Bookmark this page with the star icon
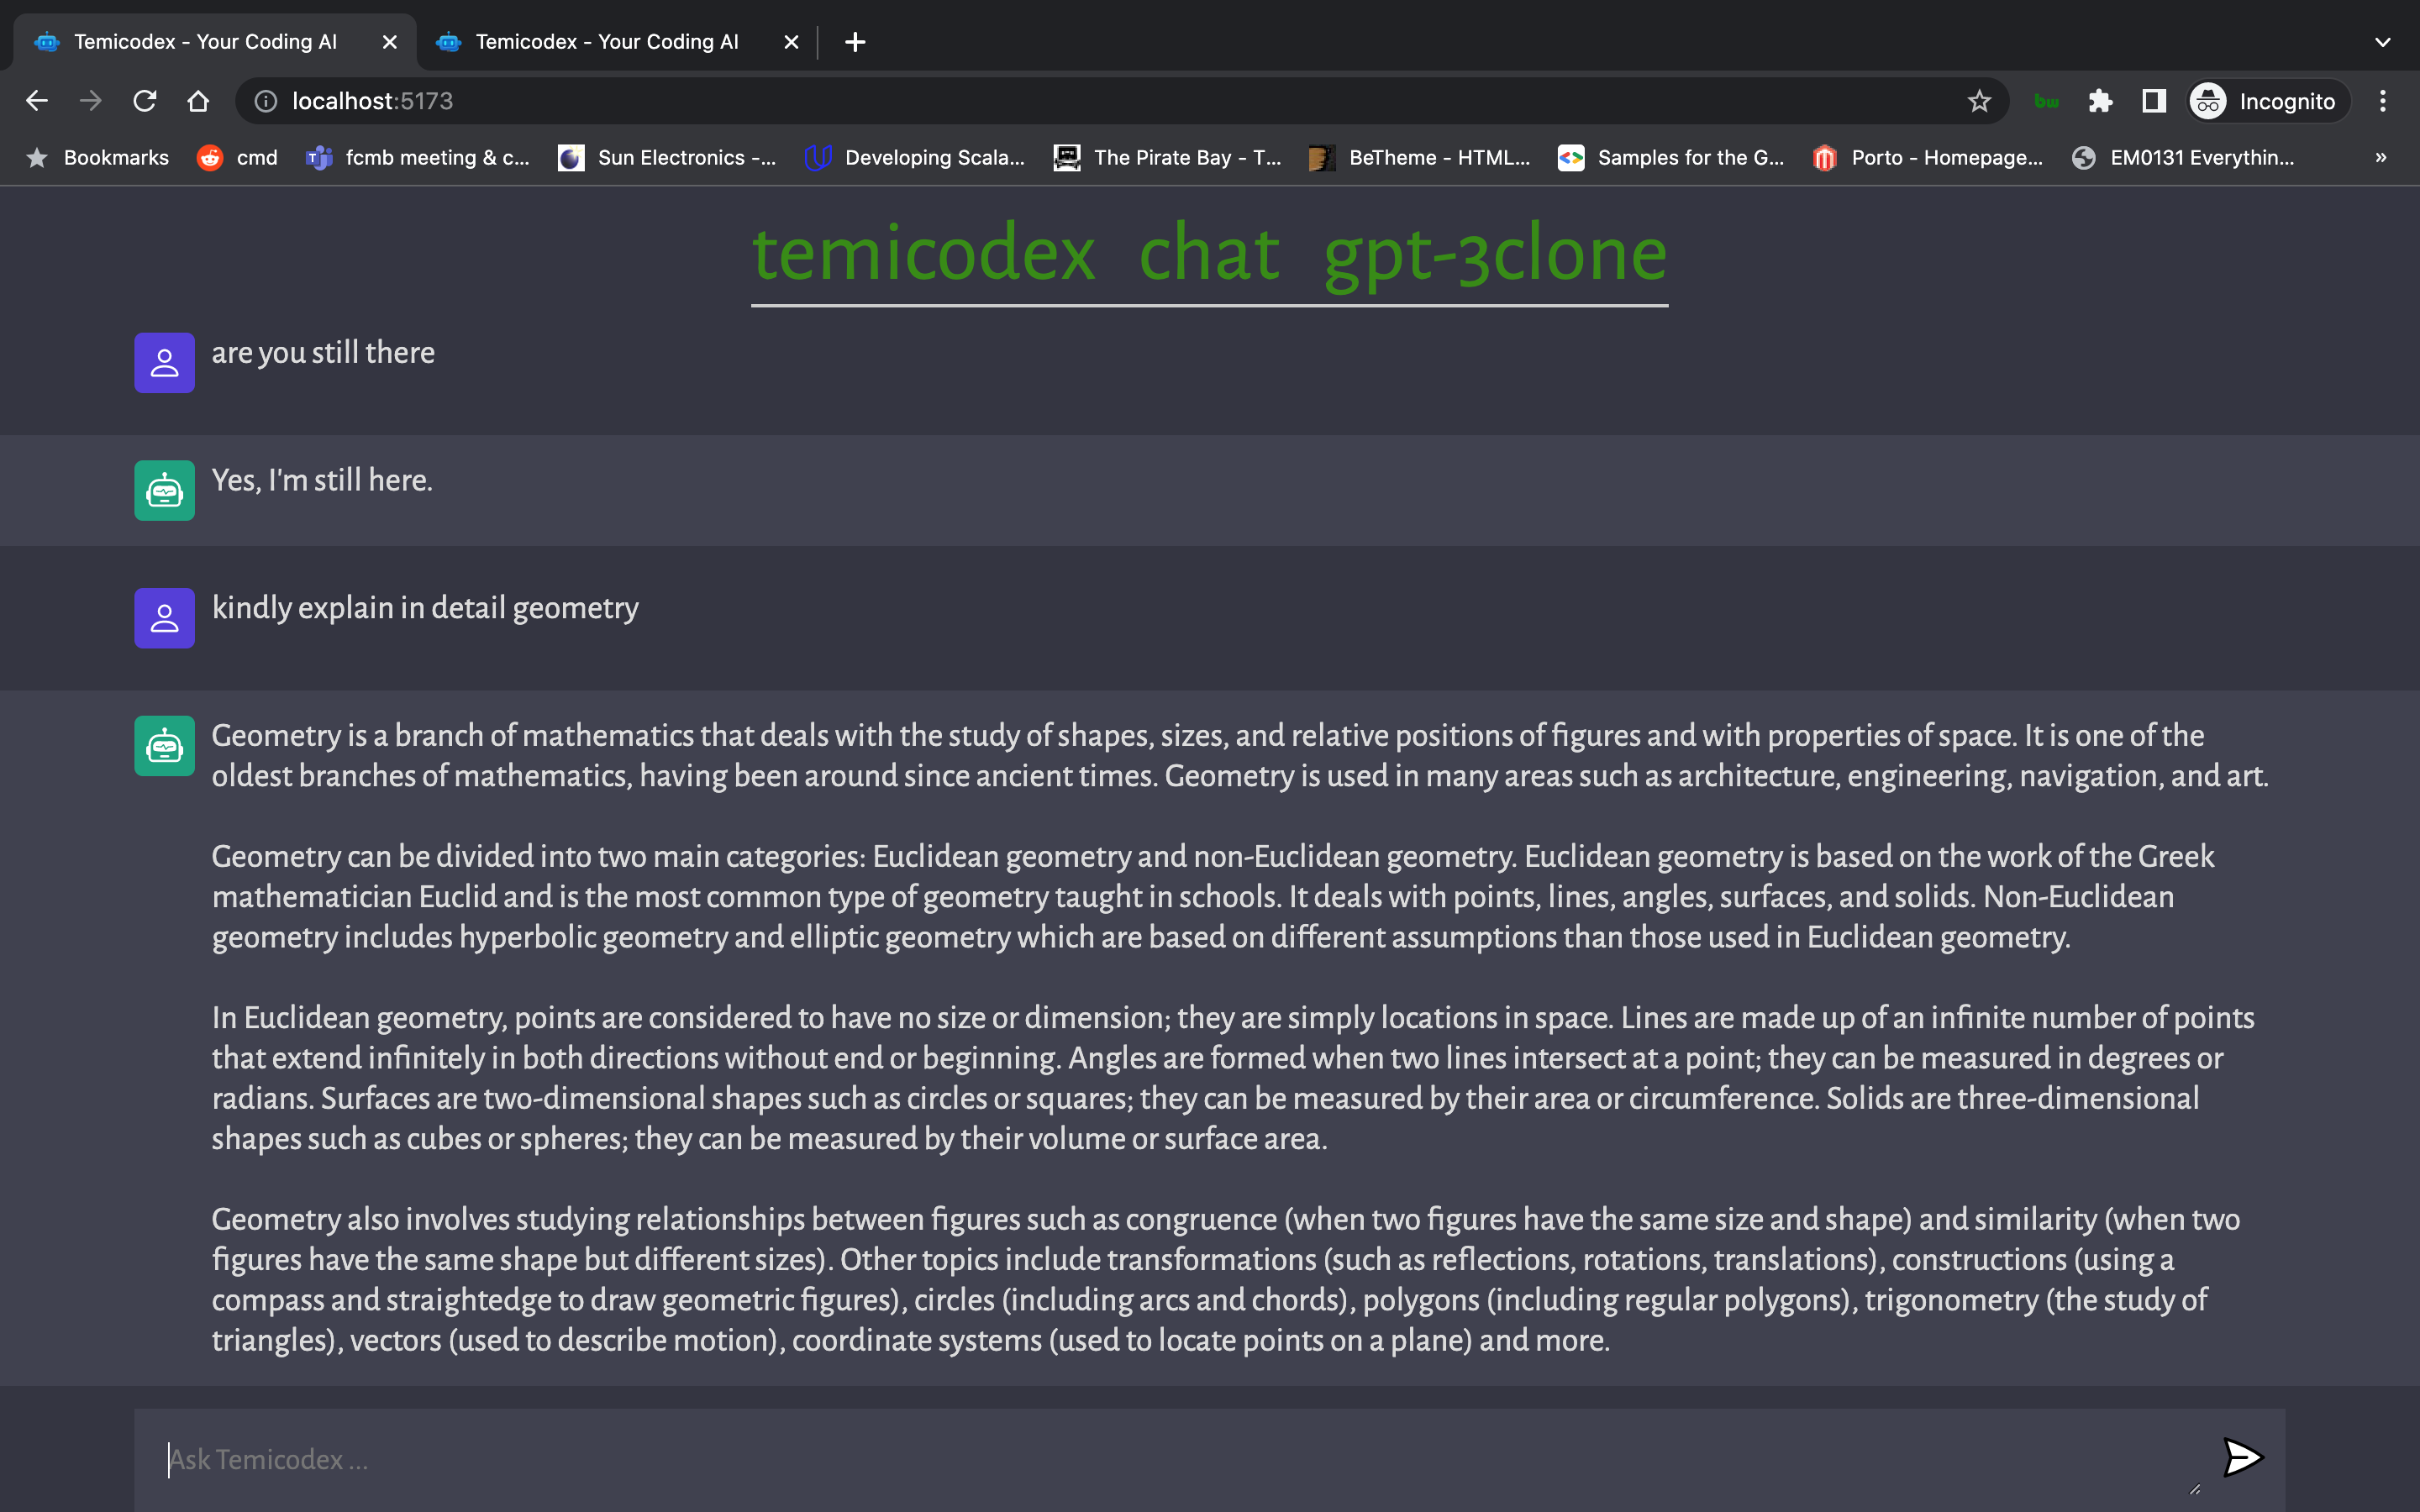Image resolution: width=2420 pixels, height=1512 pixels. tap(1979, 101)
